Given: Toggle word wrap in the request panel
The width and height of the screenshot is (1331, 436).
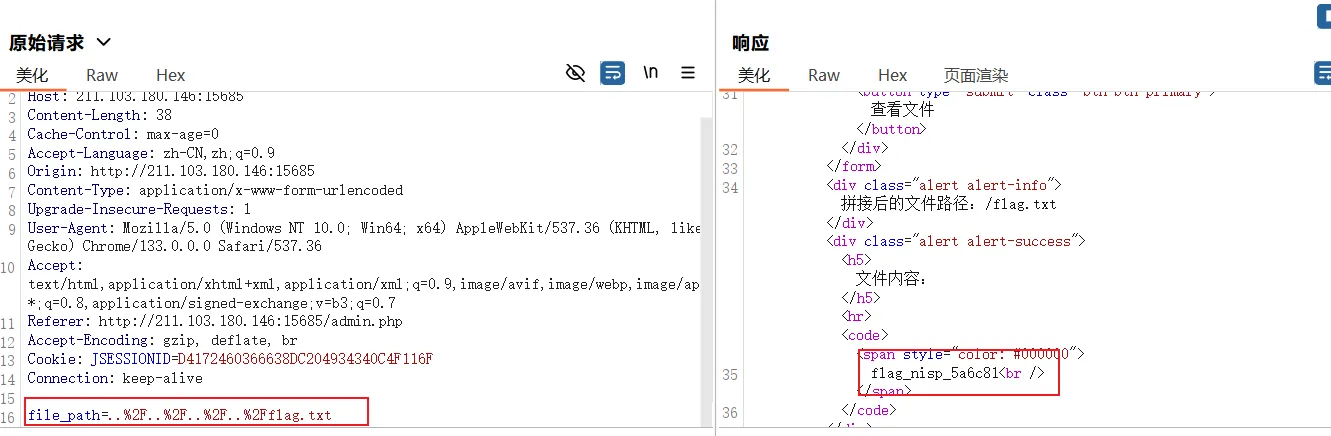Looking at the screenshot, I should [x=612, y=73].
